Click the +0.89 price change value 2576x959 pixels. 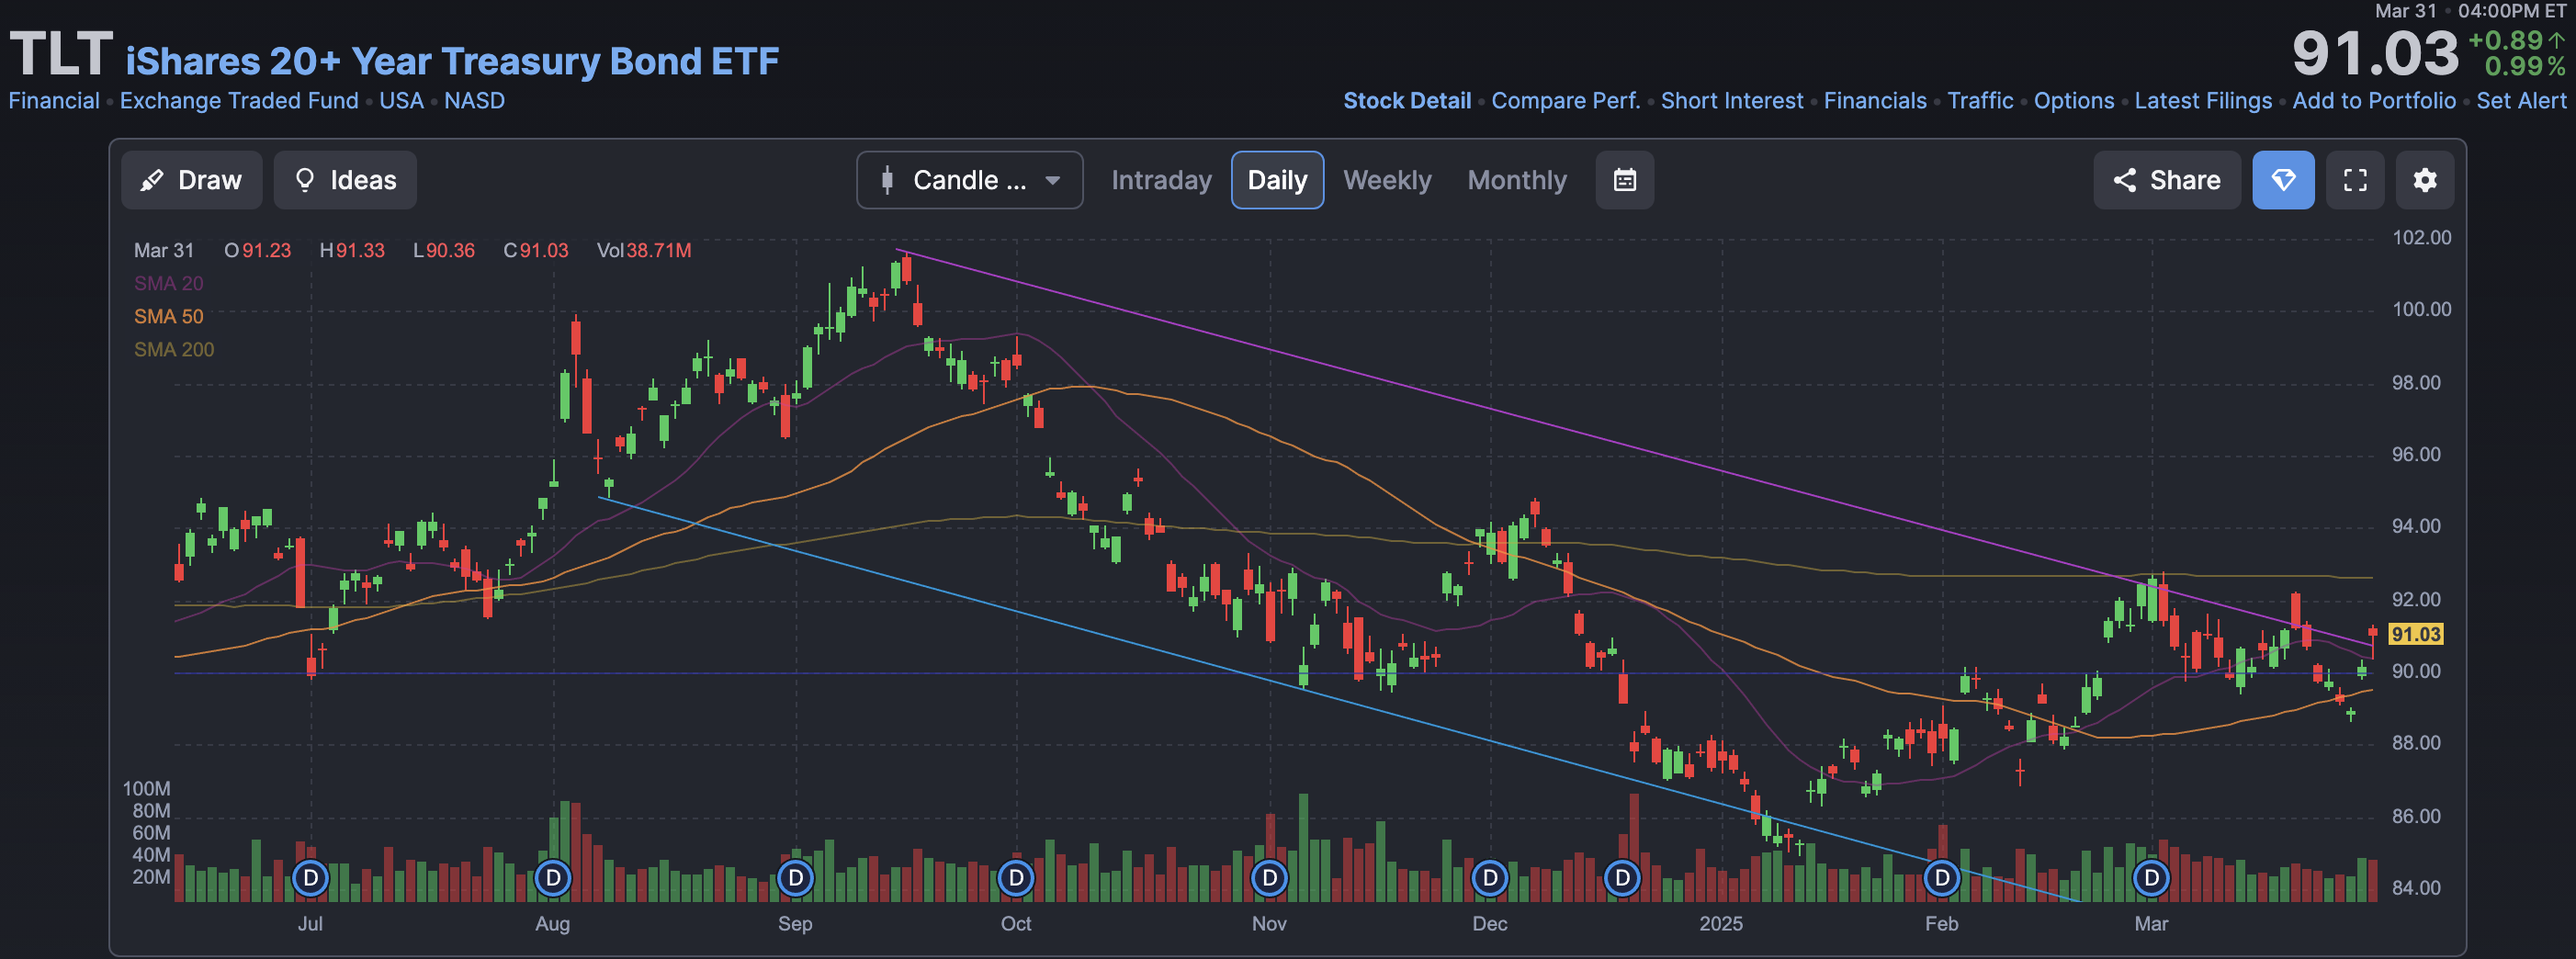coord(2505,40)
